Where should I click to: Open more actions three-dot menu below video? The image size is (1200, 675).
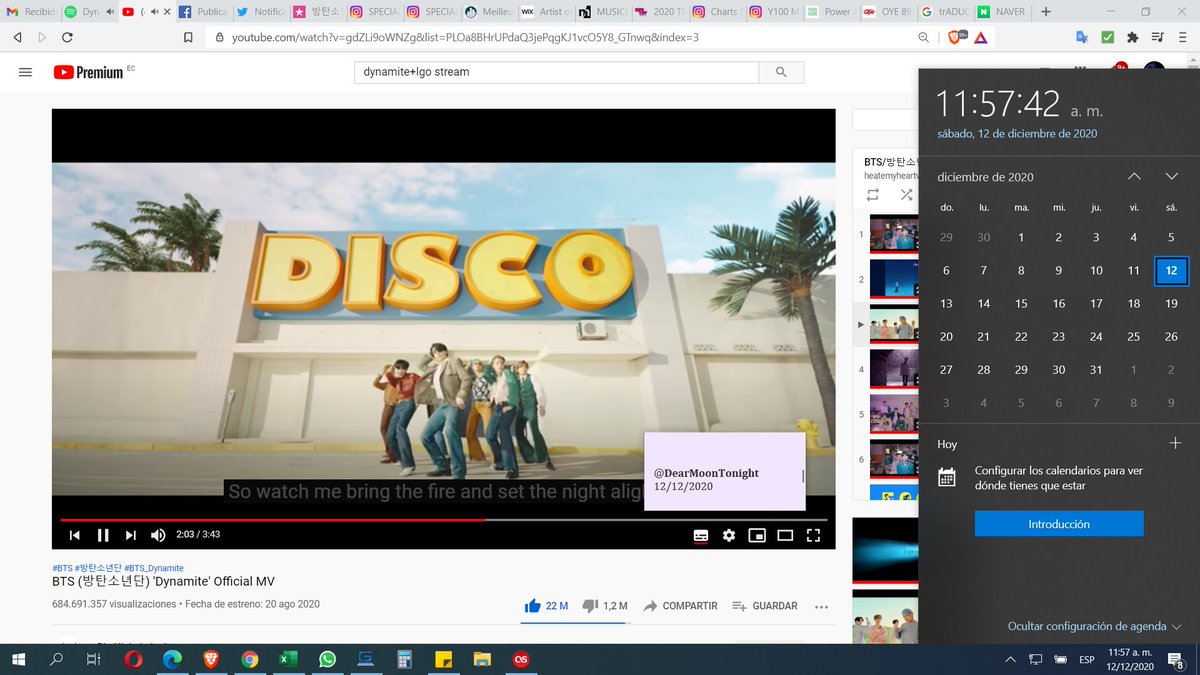point(822,606)
